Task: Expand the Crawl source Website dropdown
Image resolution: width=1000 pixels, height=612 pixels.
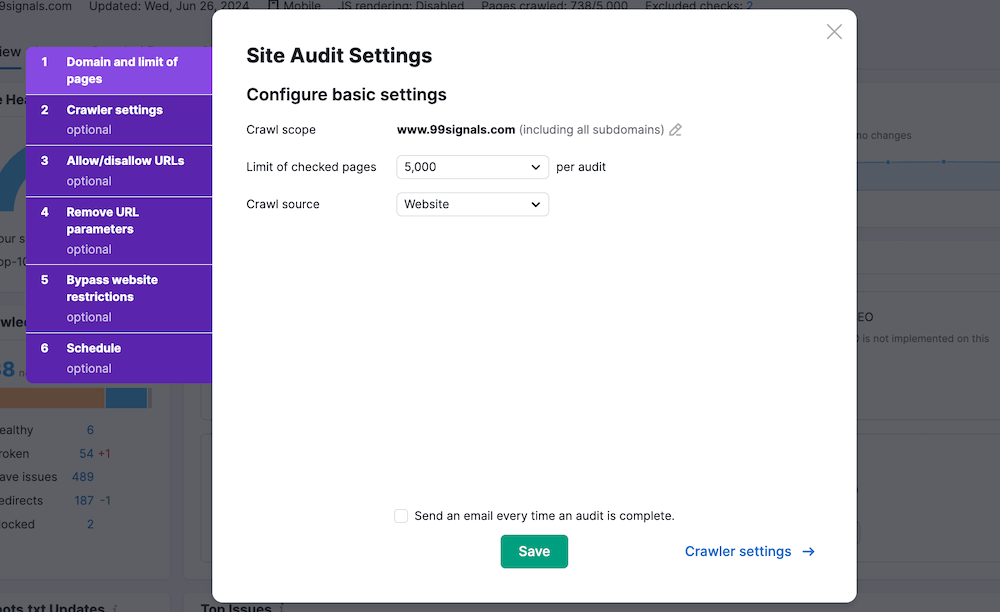Action: [x=472, y=204]
